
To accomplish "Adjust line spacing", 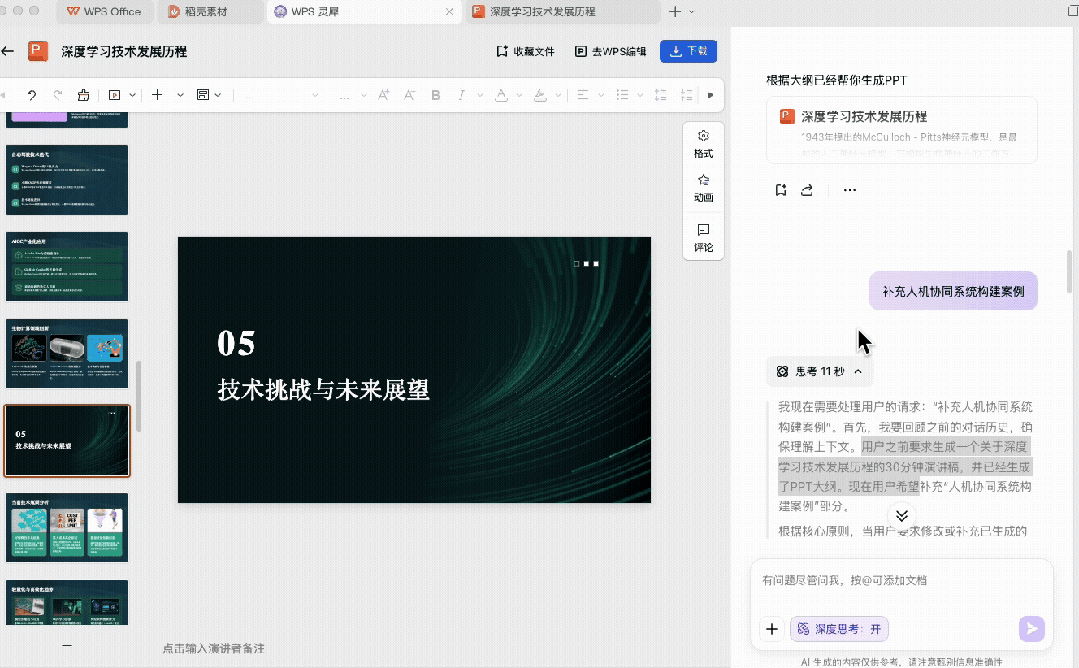I will pos(661,95).
